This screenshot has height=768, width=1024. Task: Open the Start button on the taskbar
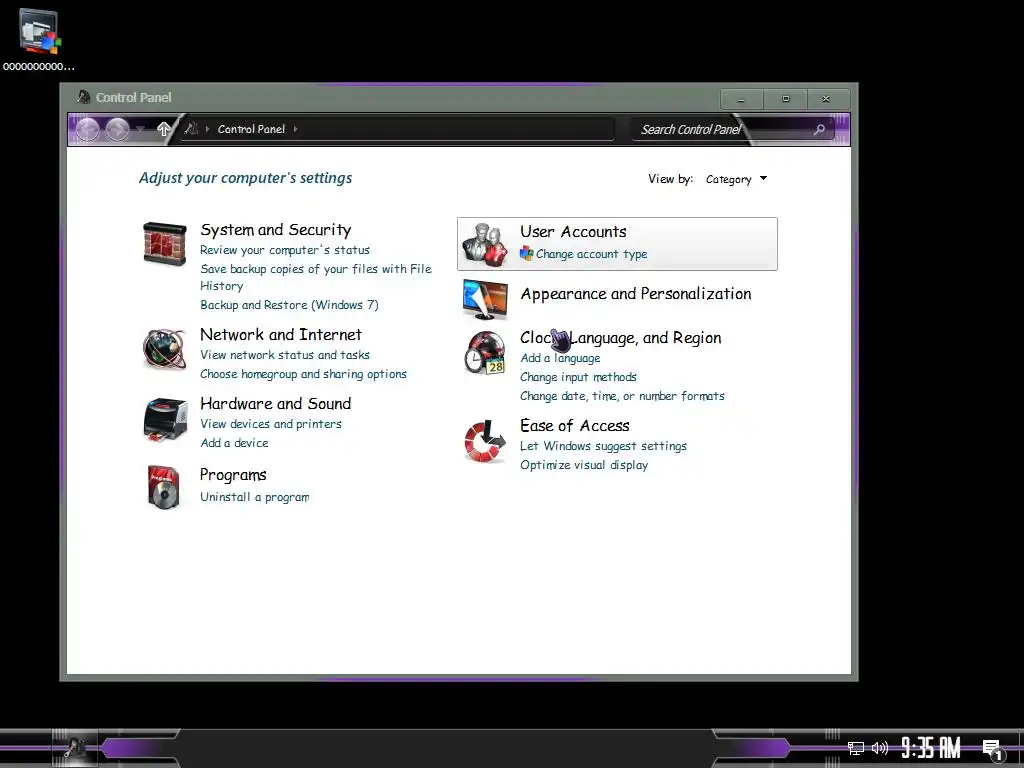[x=76, y=748]
